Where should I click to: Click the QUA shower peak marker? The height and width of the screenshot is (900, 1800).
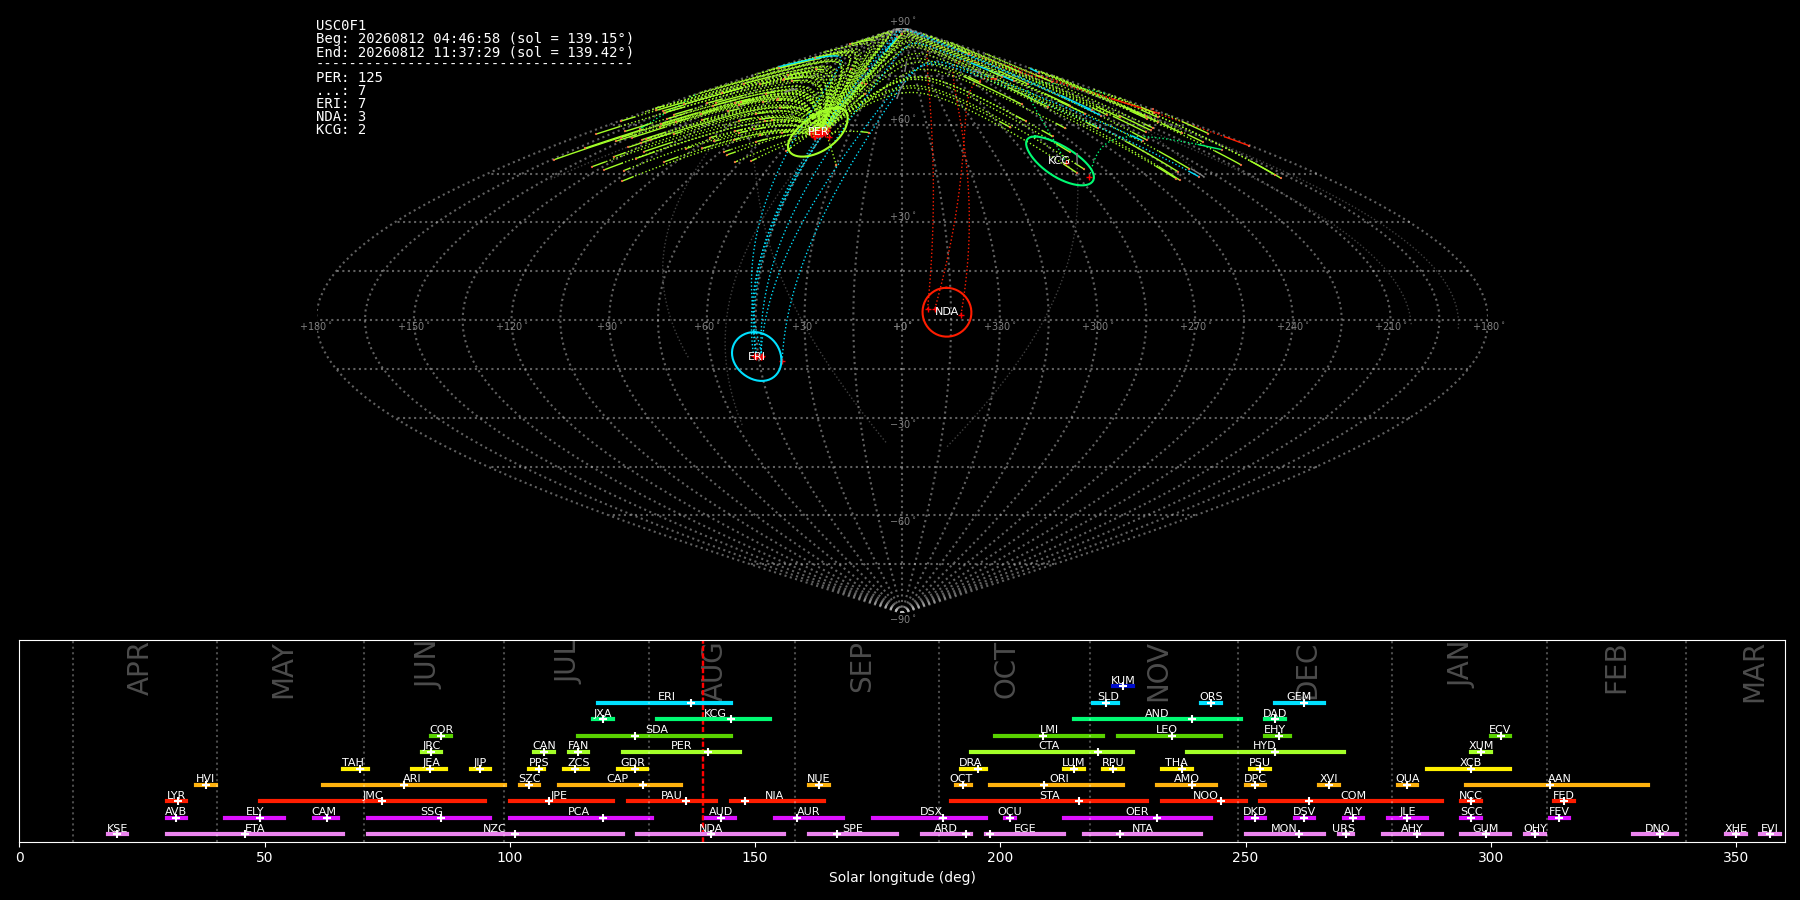pyautogui.click(x=1406, y=785)
